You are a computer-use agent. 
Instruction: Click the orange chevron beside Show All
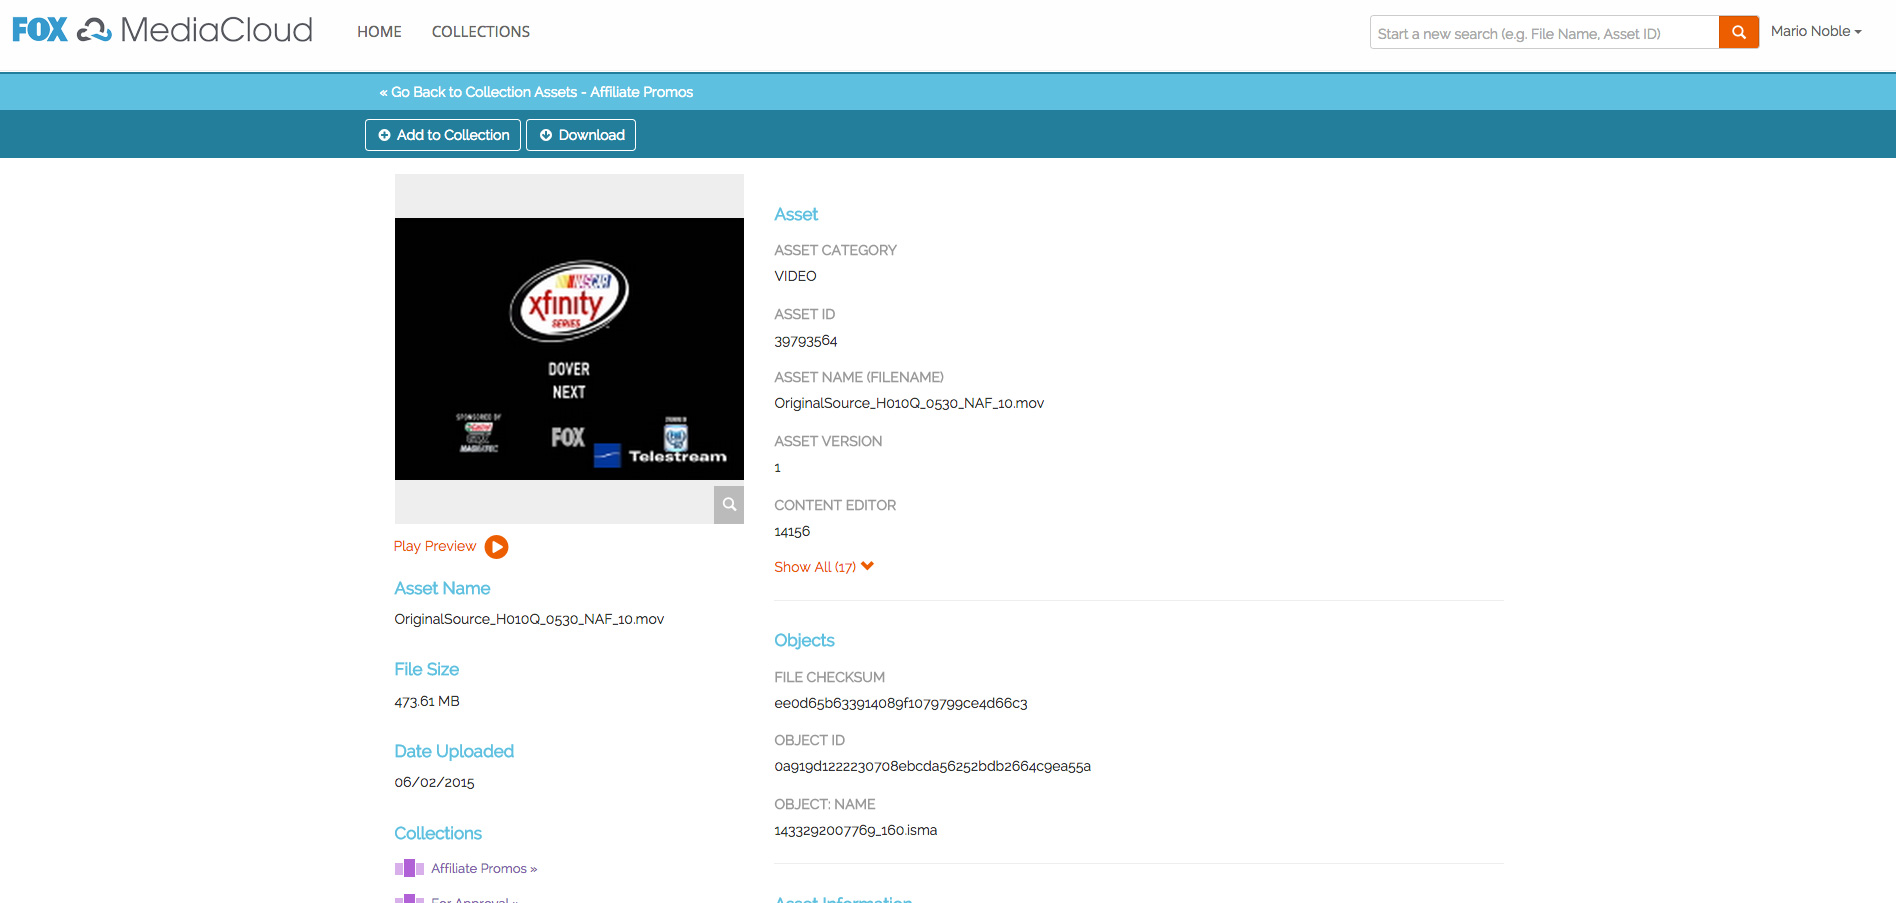(x=867, y=566)
